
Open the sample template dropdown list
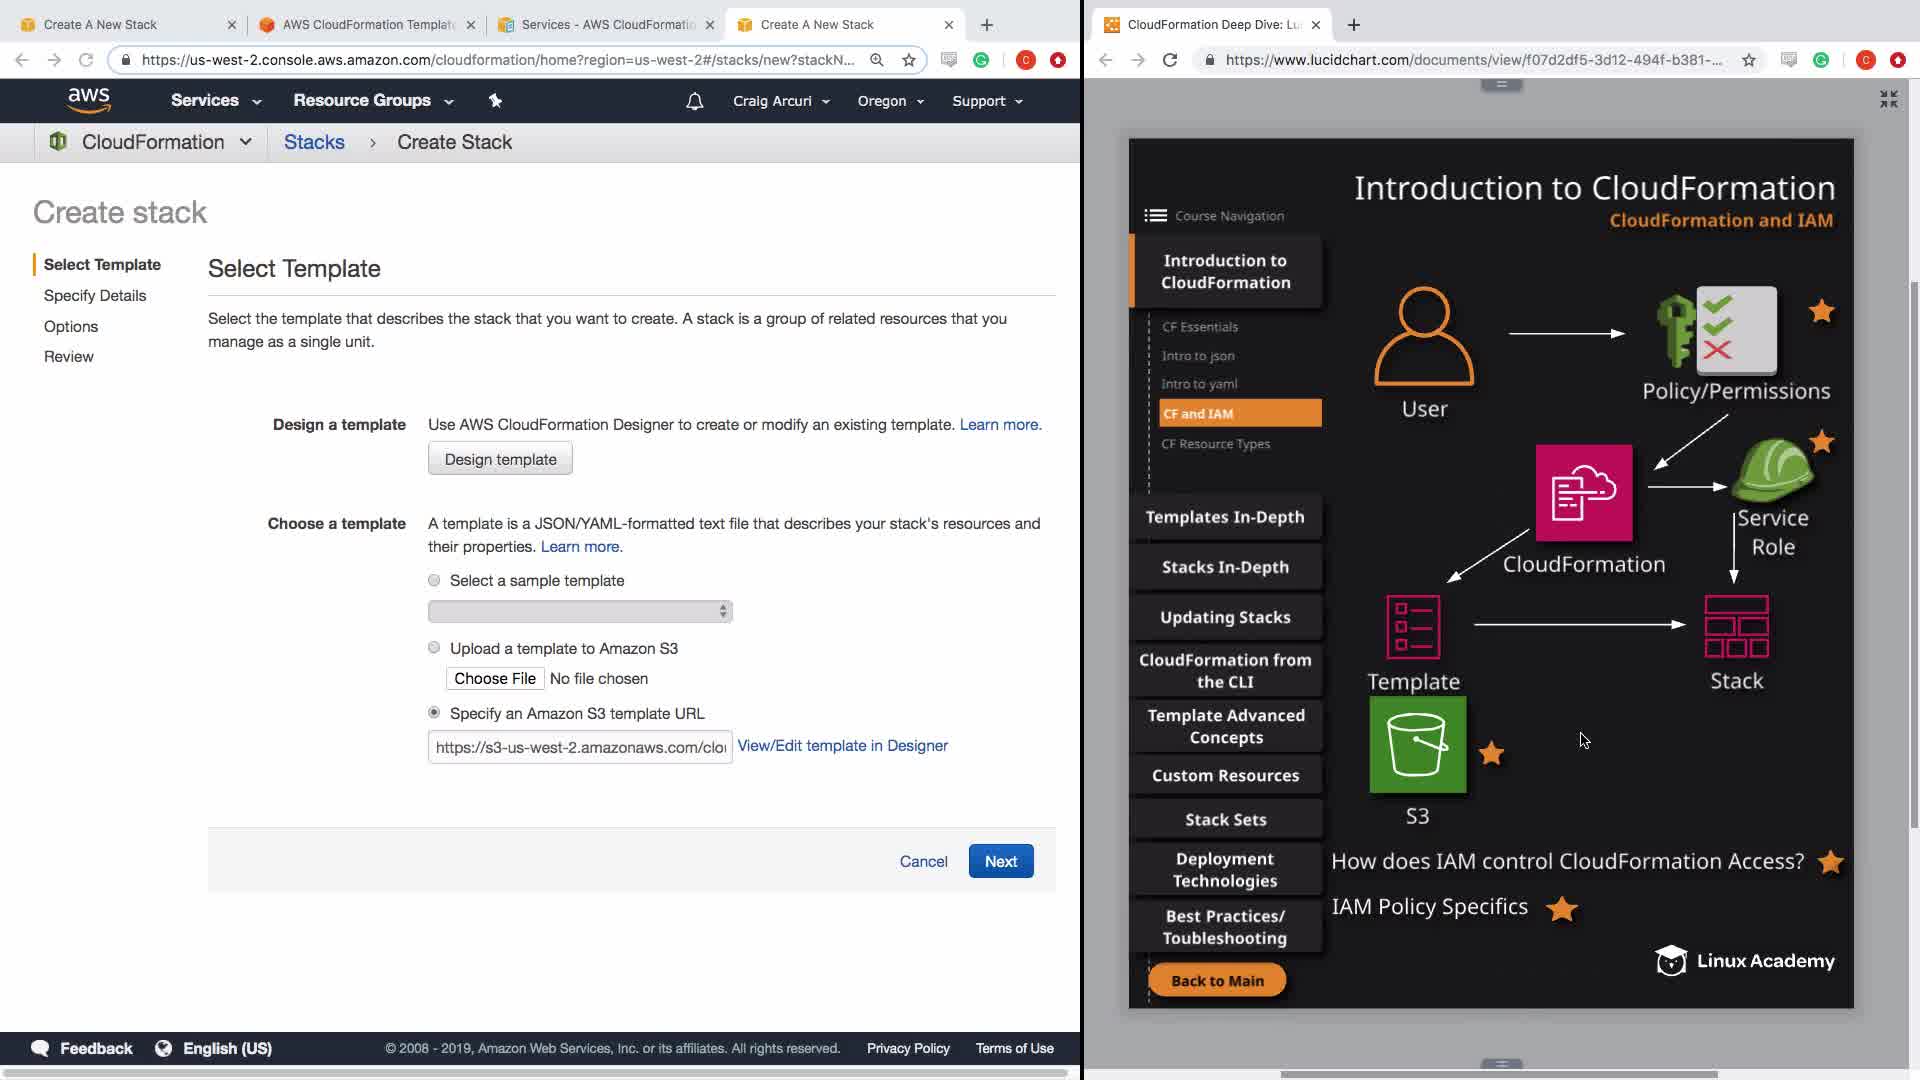580,611
